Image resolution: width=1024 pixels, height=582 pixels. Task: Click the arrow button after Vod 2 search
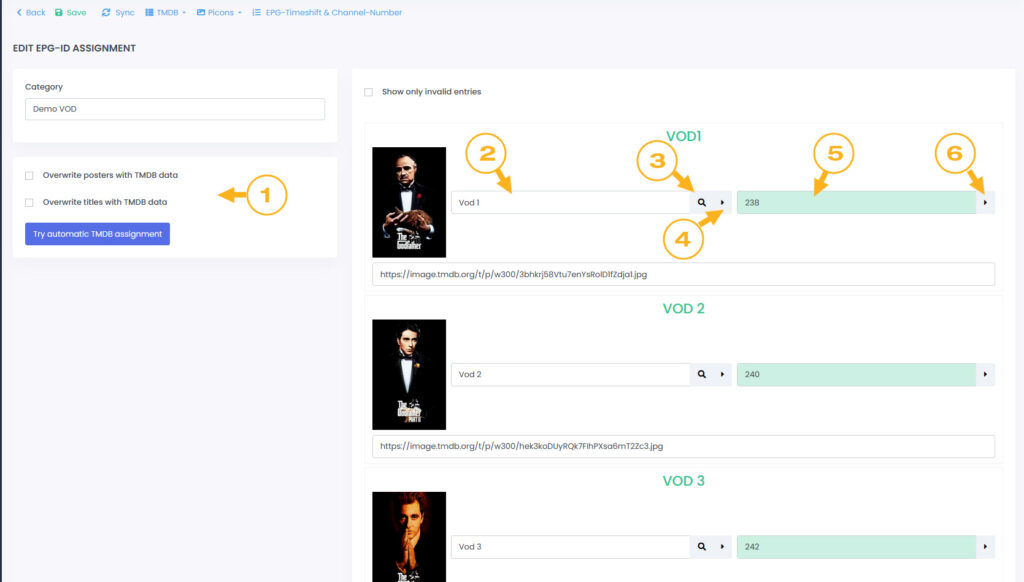coord(722,375)
